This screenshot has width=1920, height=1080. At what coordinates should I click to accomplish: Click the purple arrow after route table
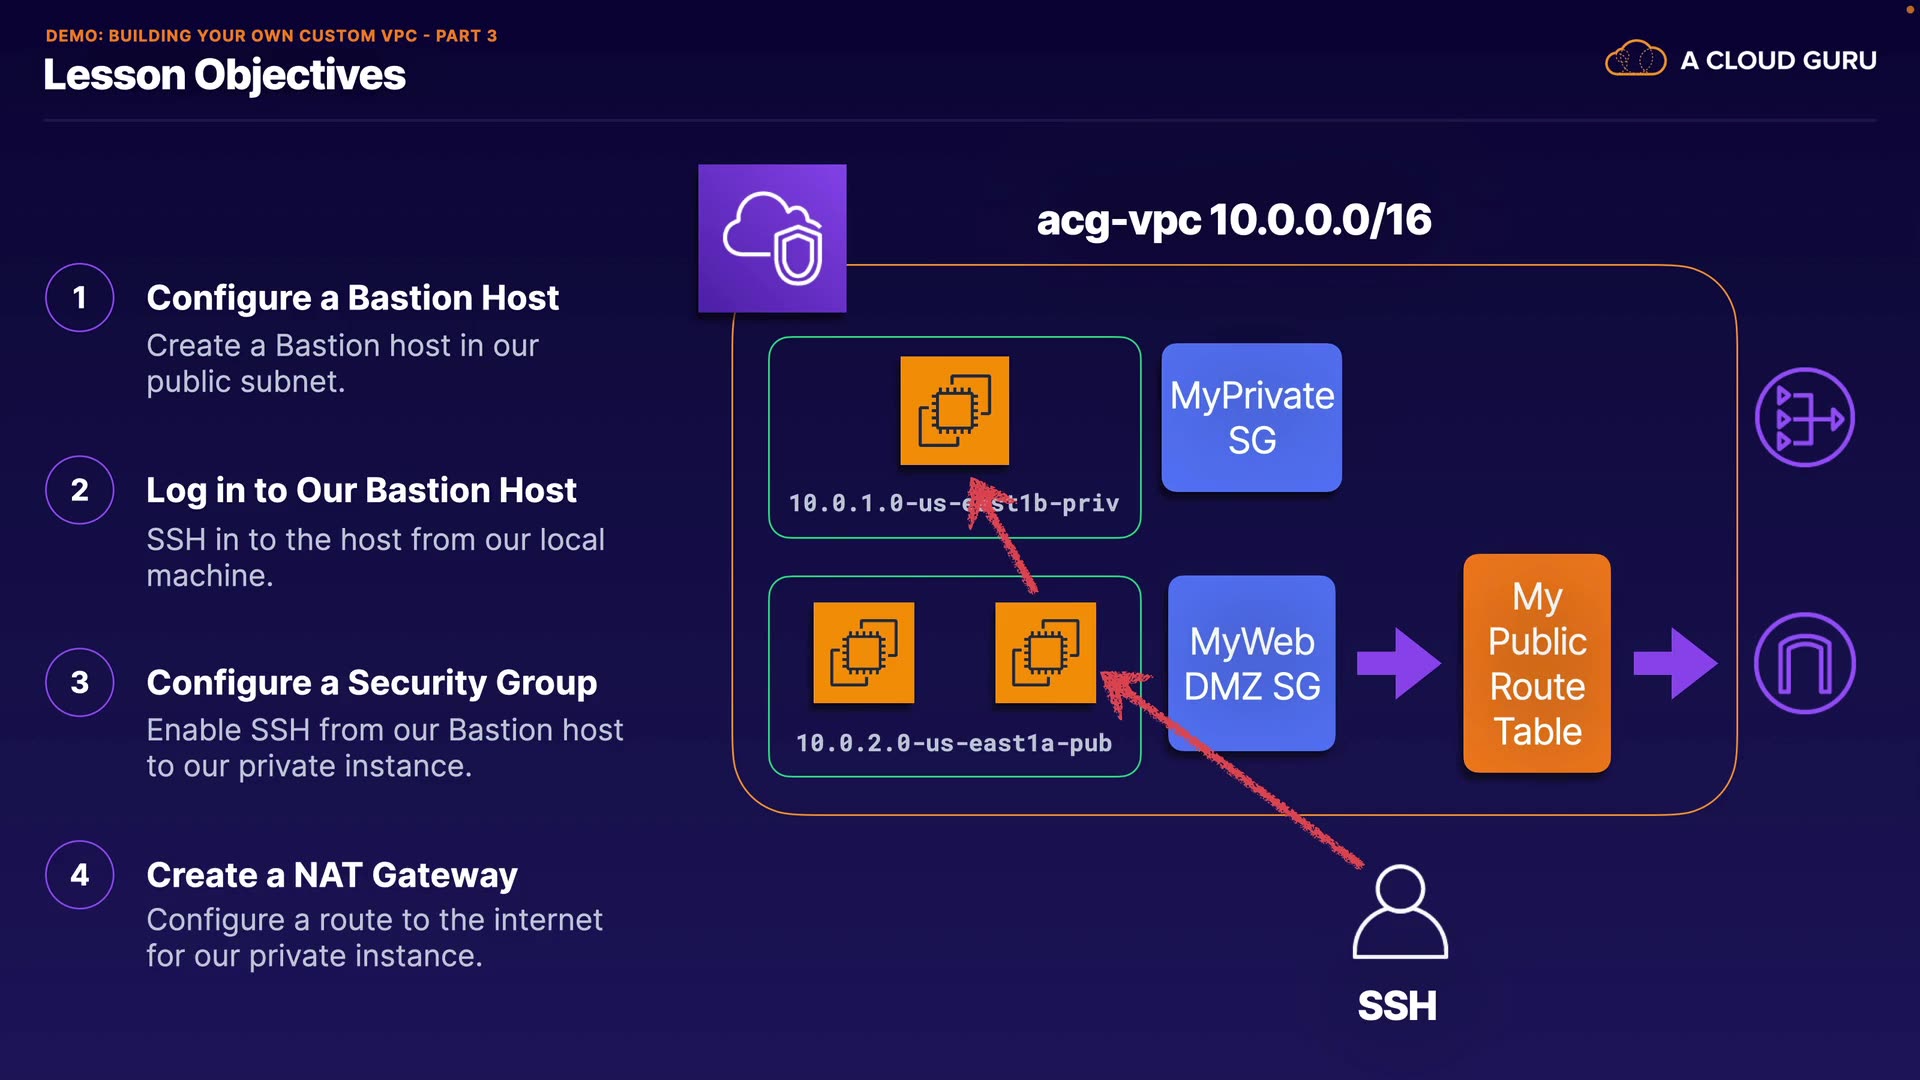coord(1675,663)
